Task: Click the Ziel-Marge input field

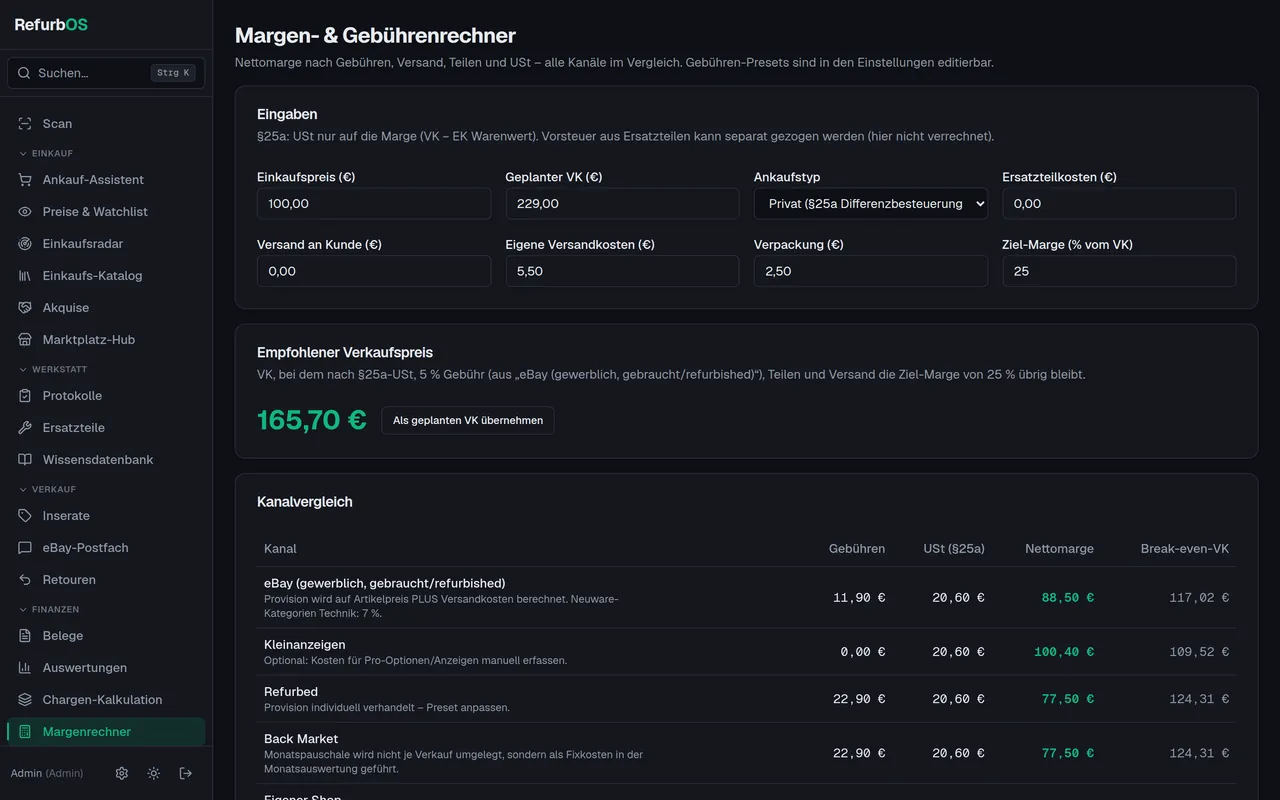Action: point(1119,271)
